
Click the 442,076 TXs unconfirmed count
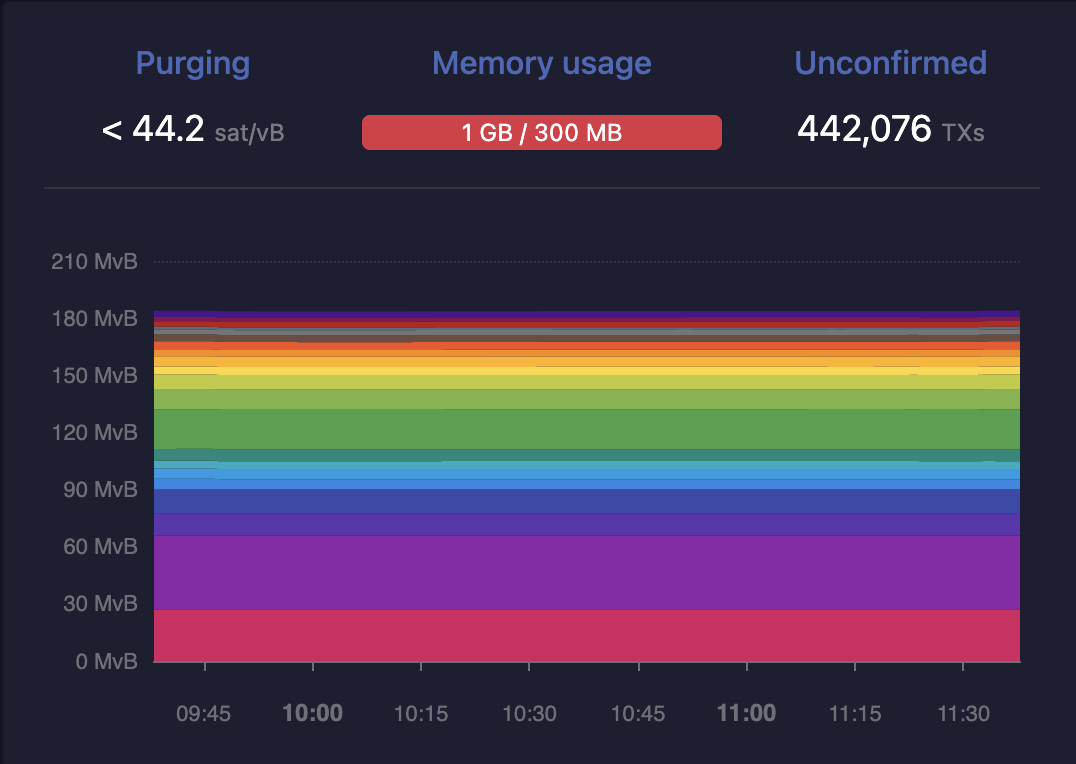(x=891, y=130)
